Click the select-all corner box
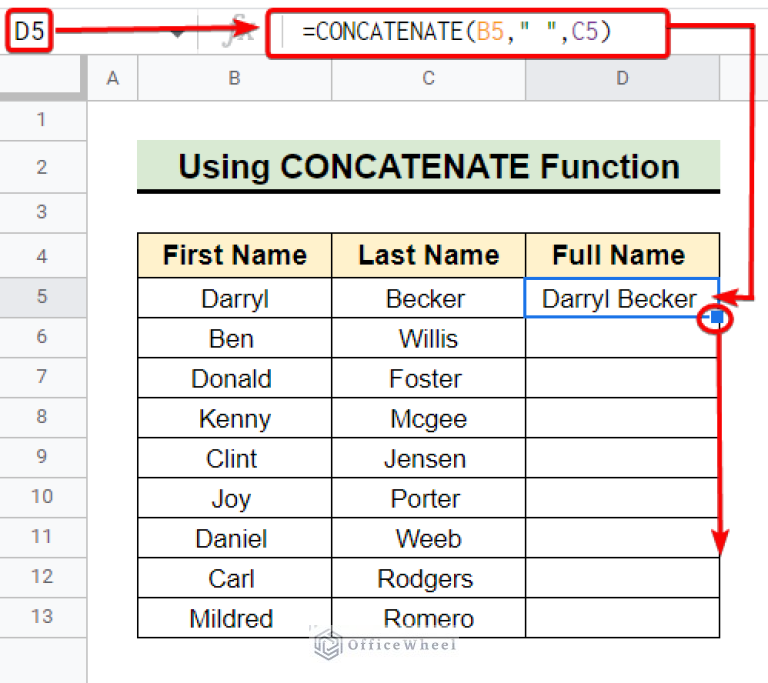The height and width of the screenshot is (683, 768). pyautogui.click(x=44, y=78)
